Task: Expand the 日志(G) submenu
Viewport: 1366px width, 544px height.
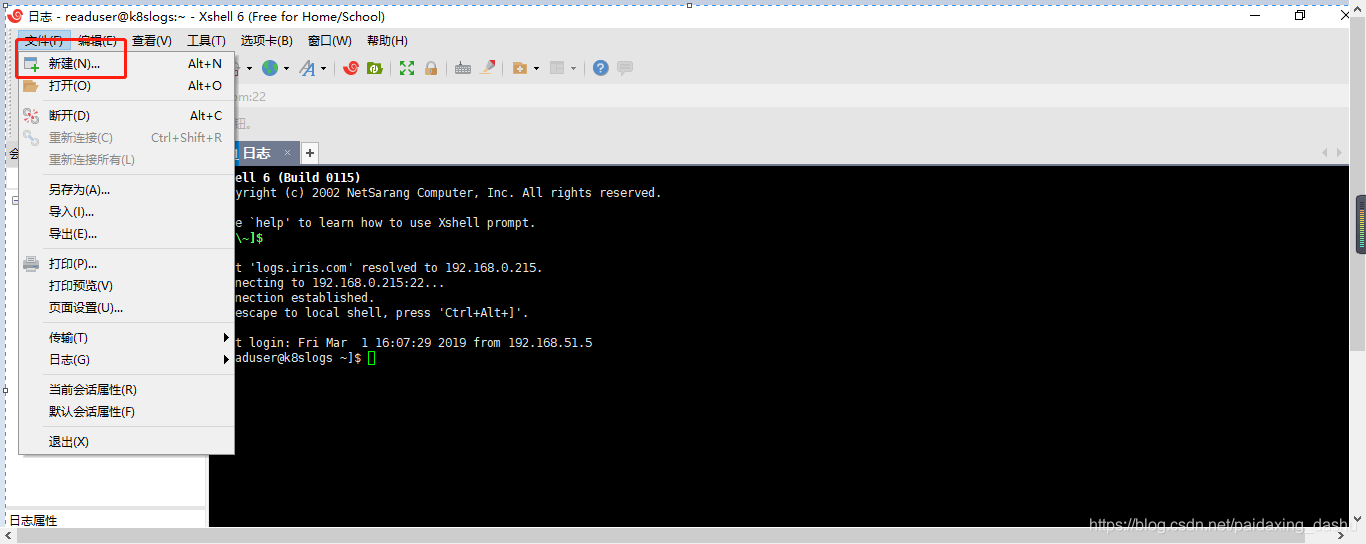Action: pos(126,360)
